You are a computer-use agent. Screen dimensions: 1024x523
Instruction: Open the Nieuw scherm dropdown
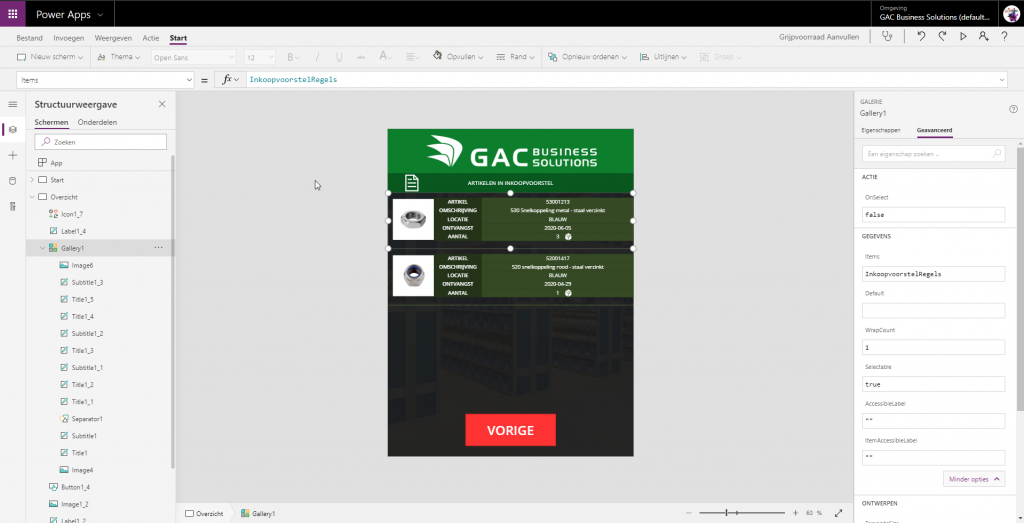(x=55, y=57)
